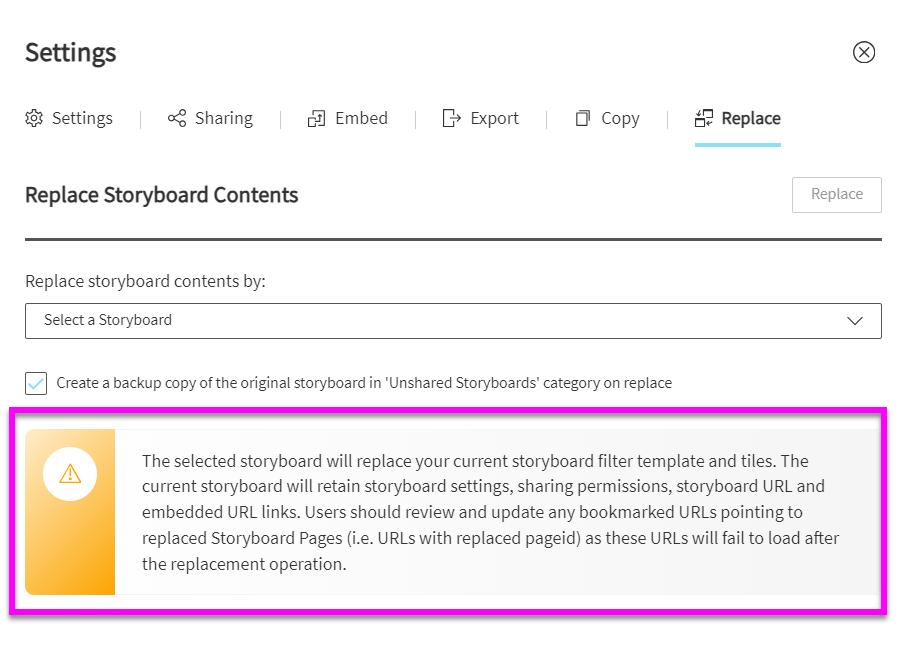Screen dimensions: 898x672
Task: Click the Copy pages icon
Action: [582, 118]
